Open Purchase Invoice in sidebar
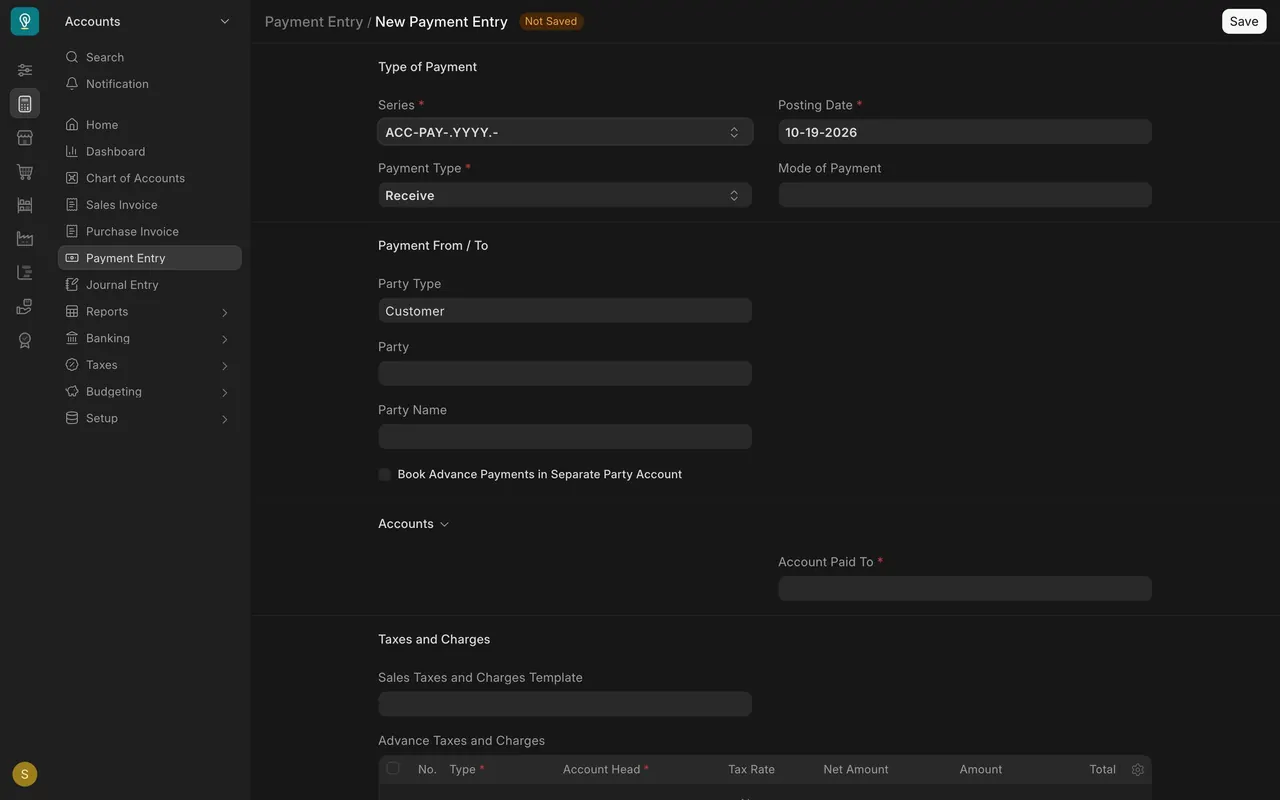 click(x=150, y=231)
